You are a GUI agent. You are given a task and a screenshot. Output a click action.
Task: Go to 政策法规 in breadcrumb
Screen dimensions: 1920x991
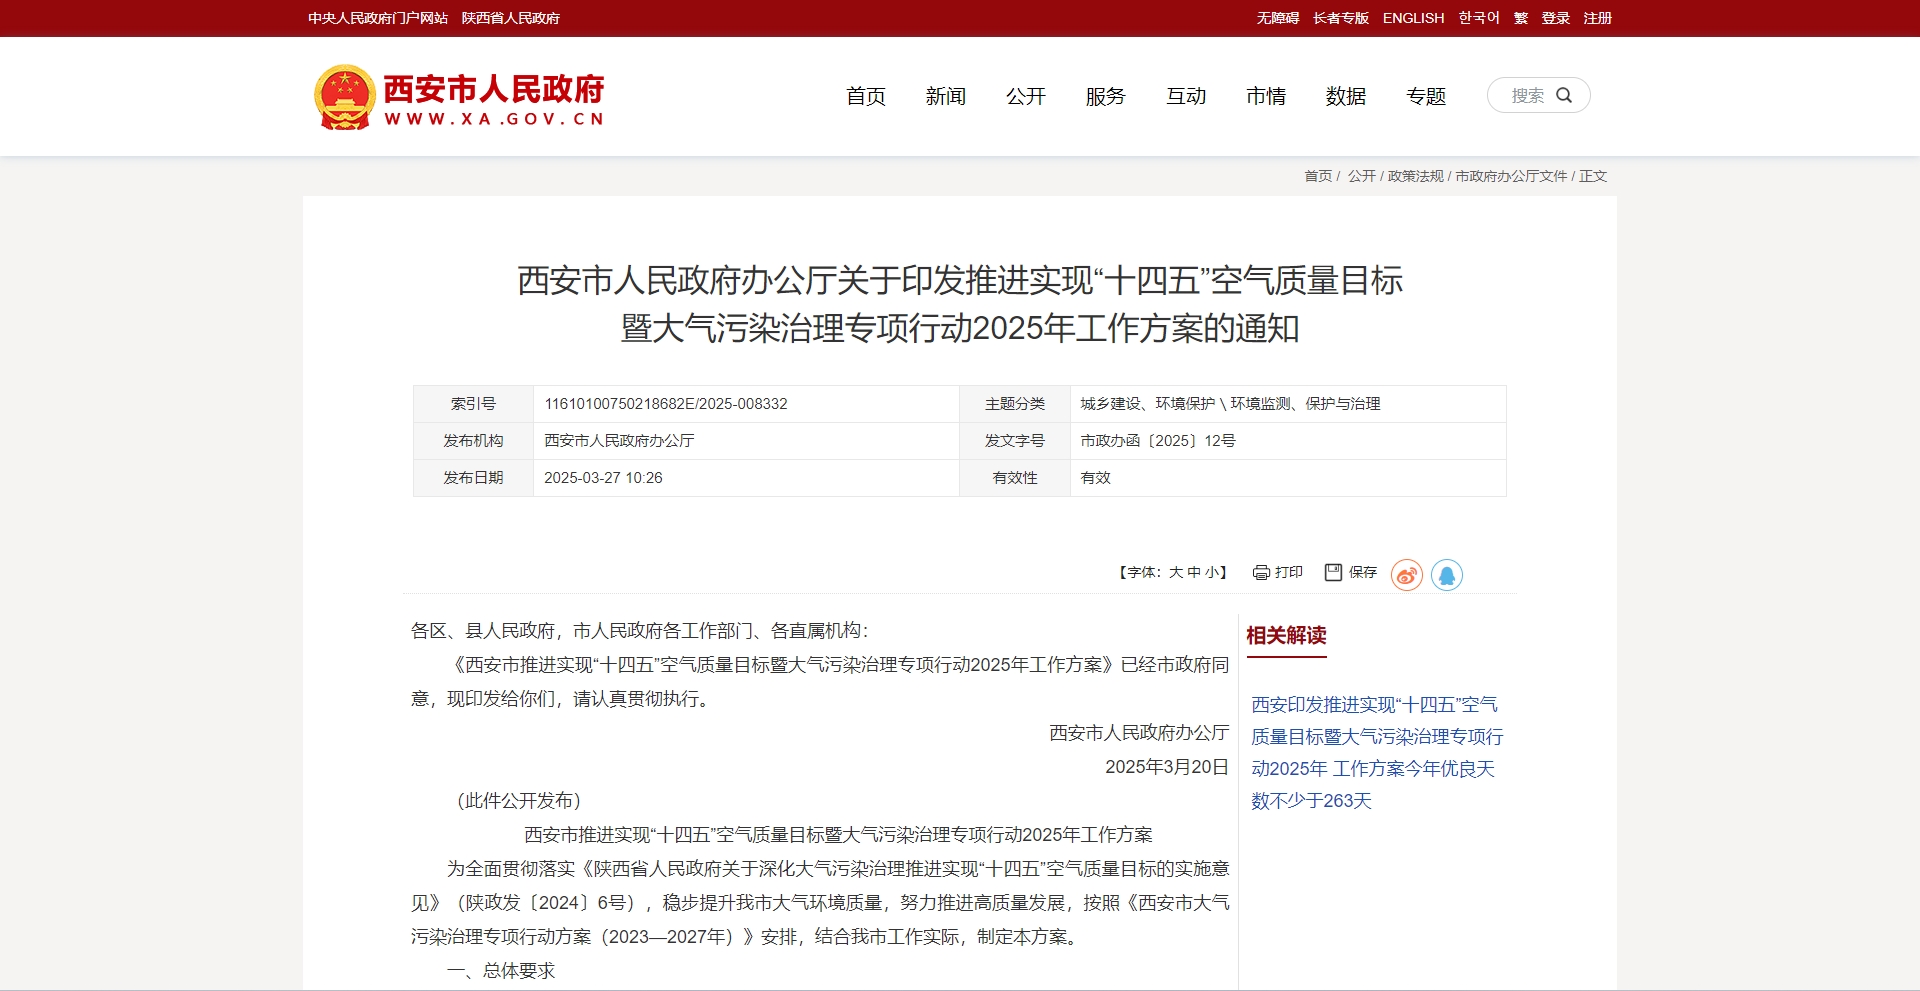[x=1415, y=176]
